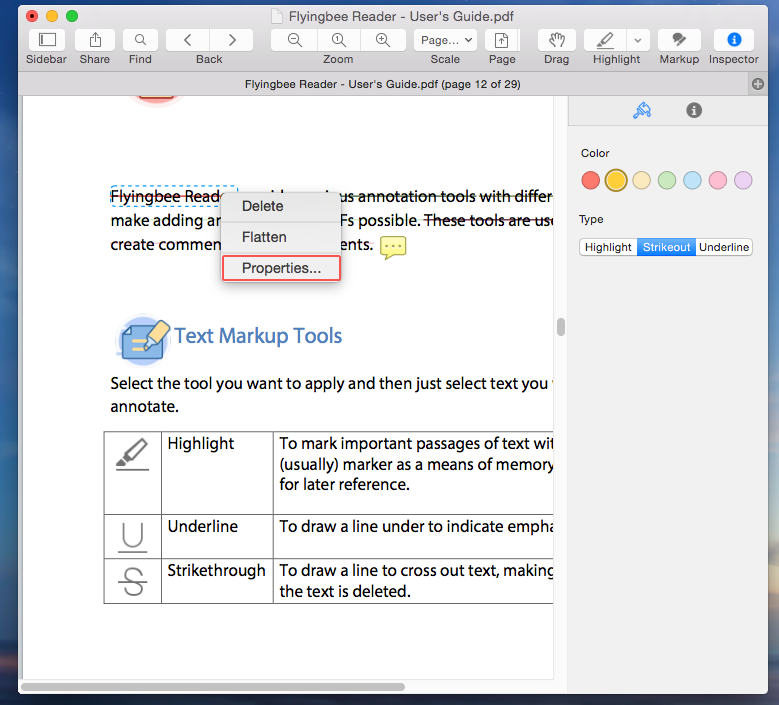Pick the pink color swatch
This screenshot has height=705, width=779.
[x=717, y=180]
